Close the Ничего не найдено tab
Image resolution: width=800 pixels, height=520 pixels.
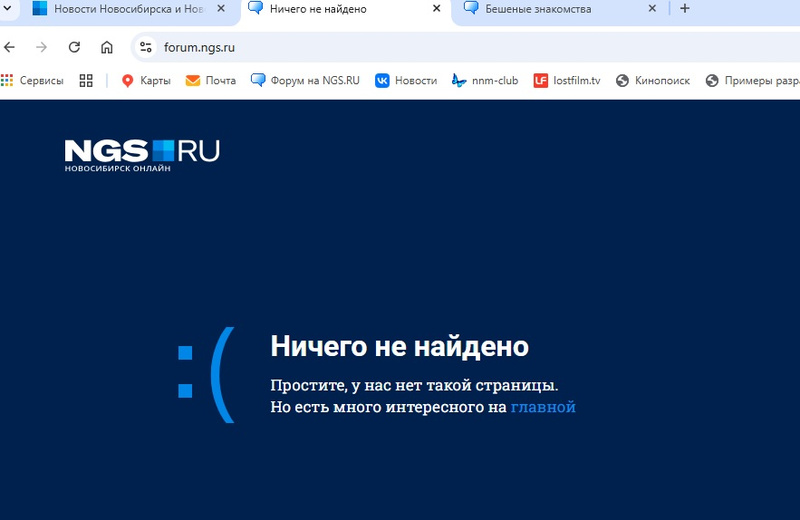(x=436, y=8)
